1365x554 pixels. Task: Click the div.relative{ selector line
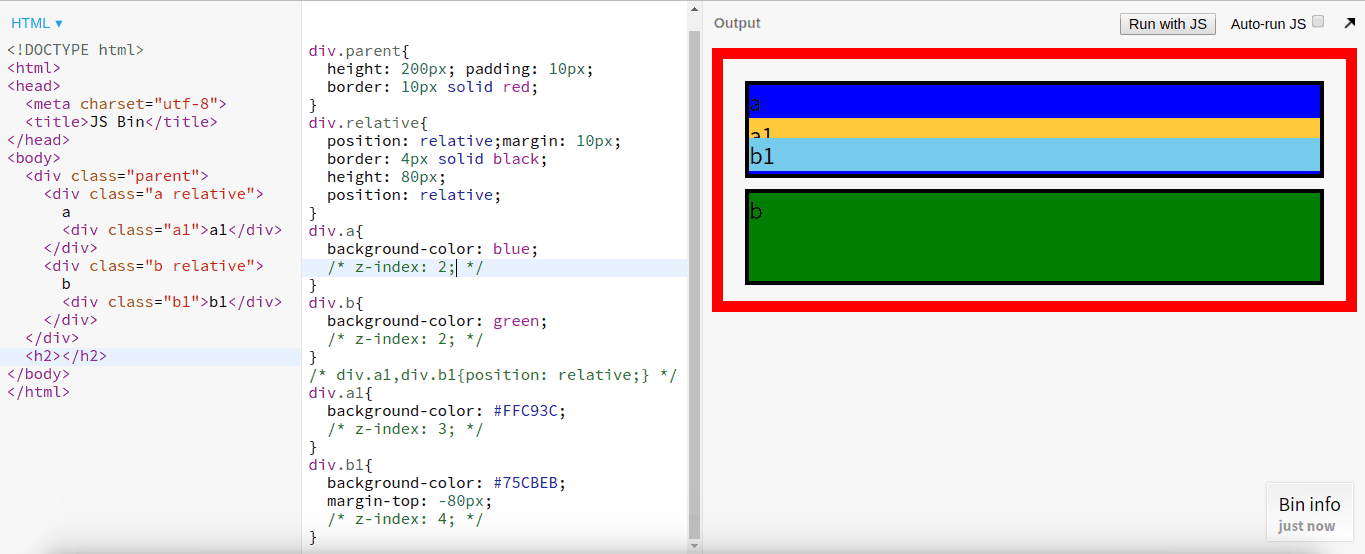[x=368, y=123]
